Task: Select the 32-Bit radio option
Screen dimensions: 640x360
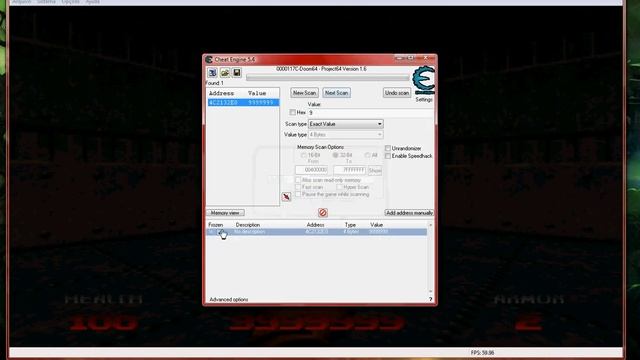Action: click(x=335, y=156)
